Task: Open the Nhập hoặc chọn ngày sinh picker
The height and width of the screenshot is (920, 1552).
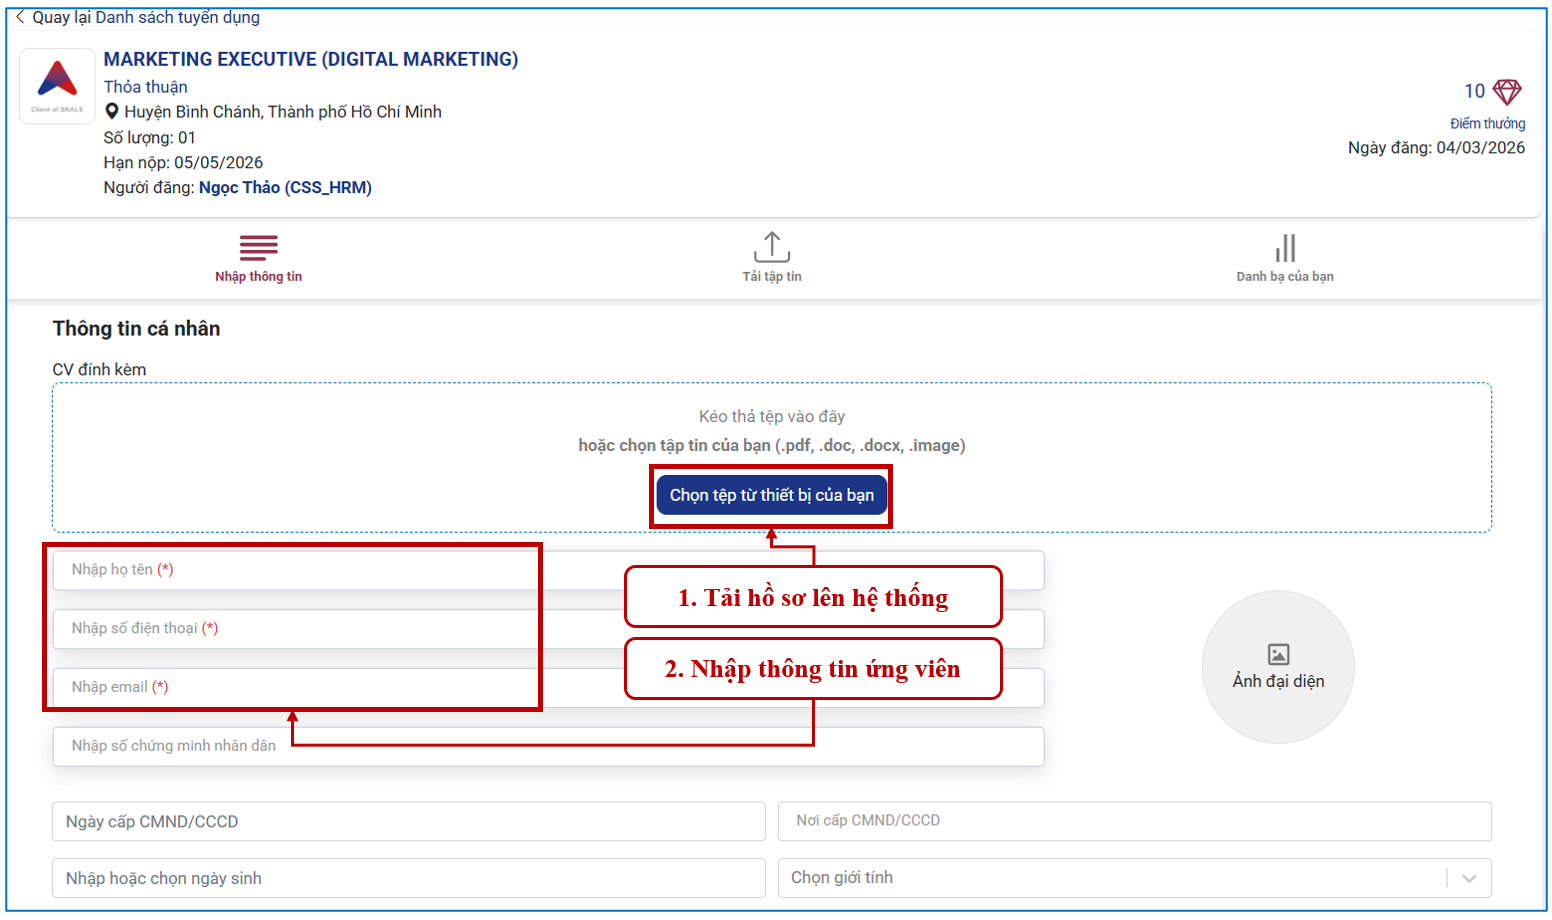Action: click(x=408, y=878)
